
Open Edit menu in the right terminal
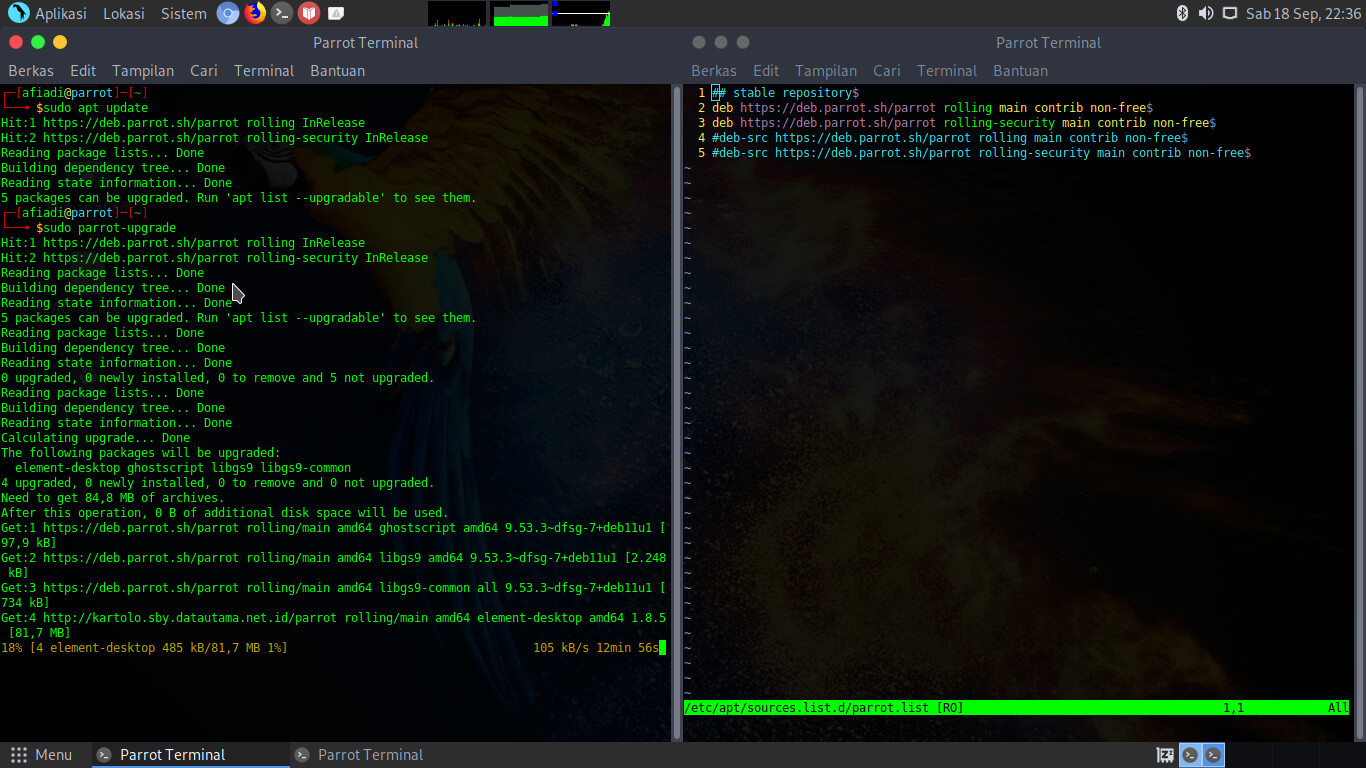[766, 71]
